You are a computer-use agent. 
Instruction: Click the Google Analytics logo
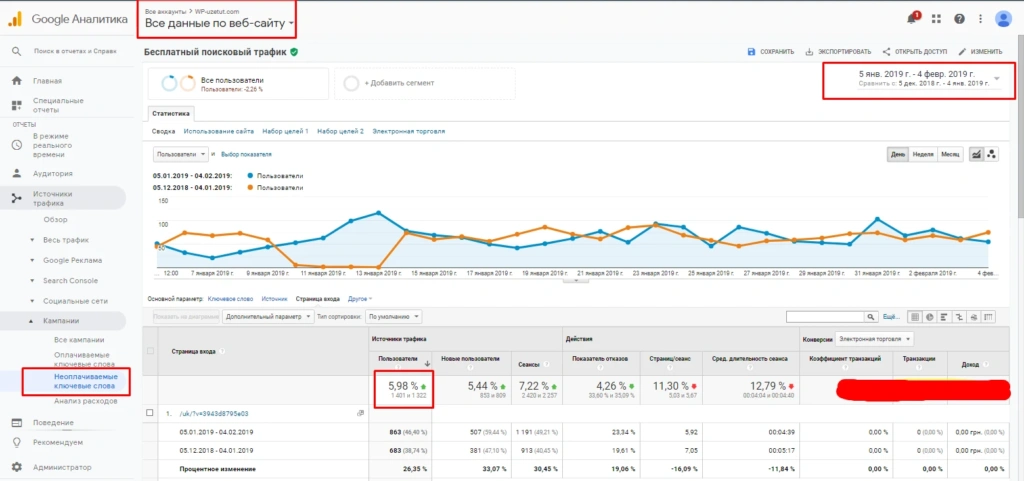(x=15, y=18)
